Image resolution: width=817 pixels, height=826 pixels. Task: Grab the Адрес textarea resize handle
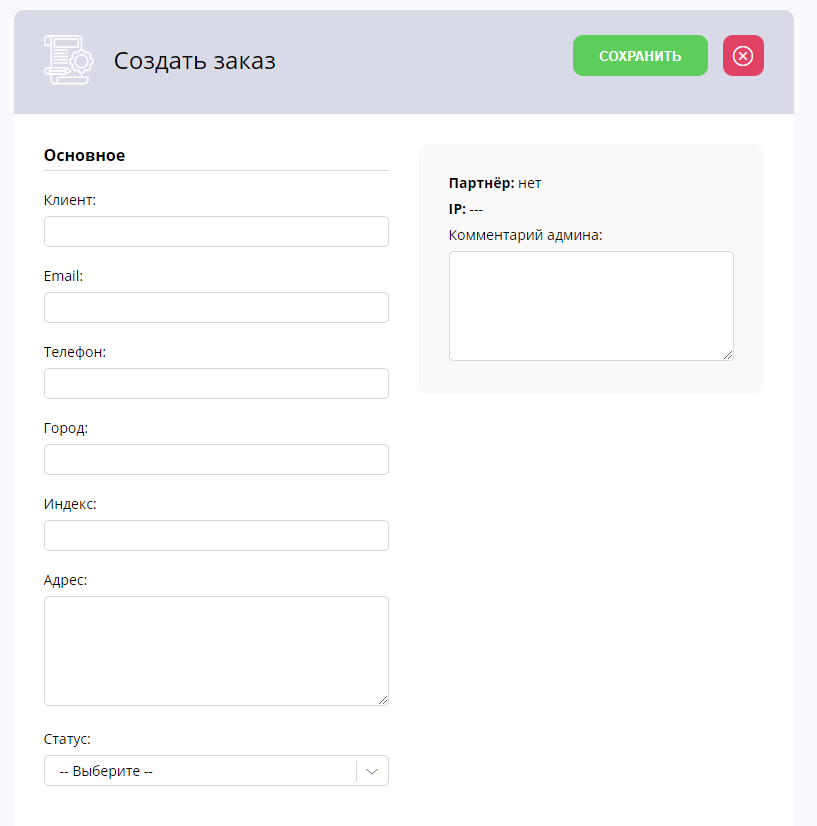pyautogui.click(x=383, y=700)
